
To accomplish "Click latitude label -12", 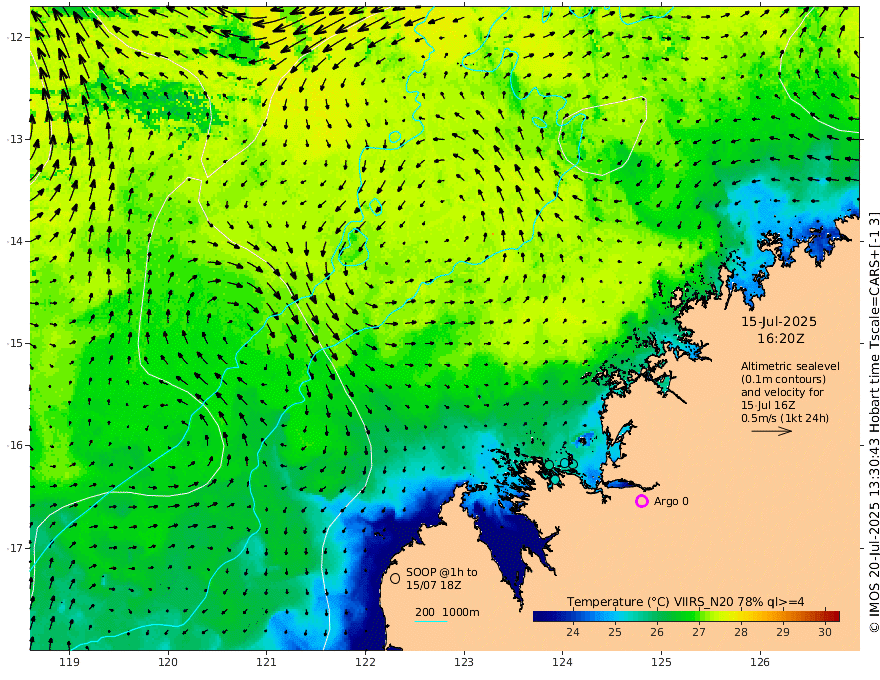I will [x=15, y=37].
